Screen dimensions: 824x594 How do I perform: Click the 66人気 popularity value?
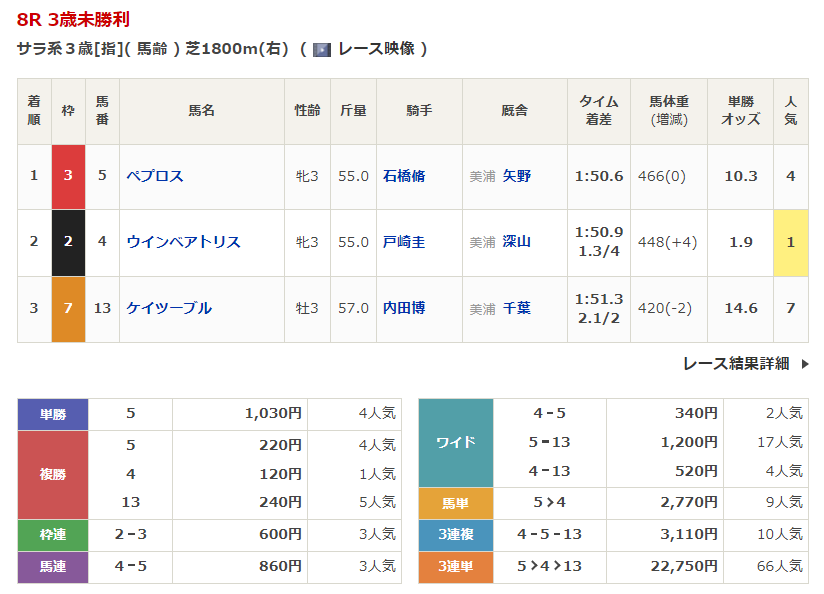780,566
